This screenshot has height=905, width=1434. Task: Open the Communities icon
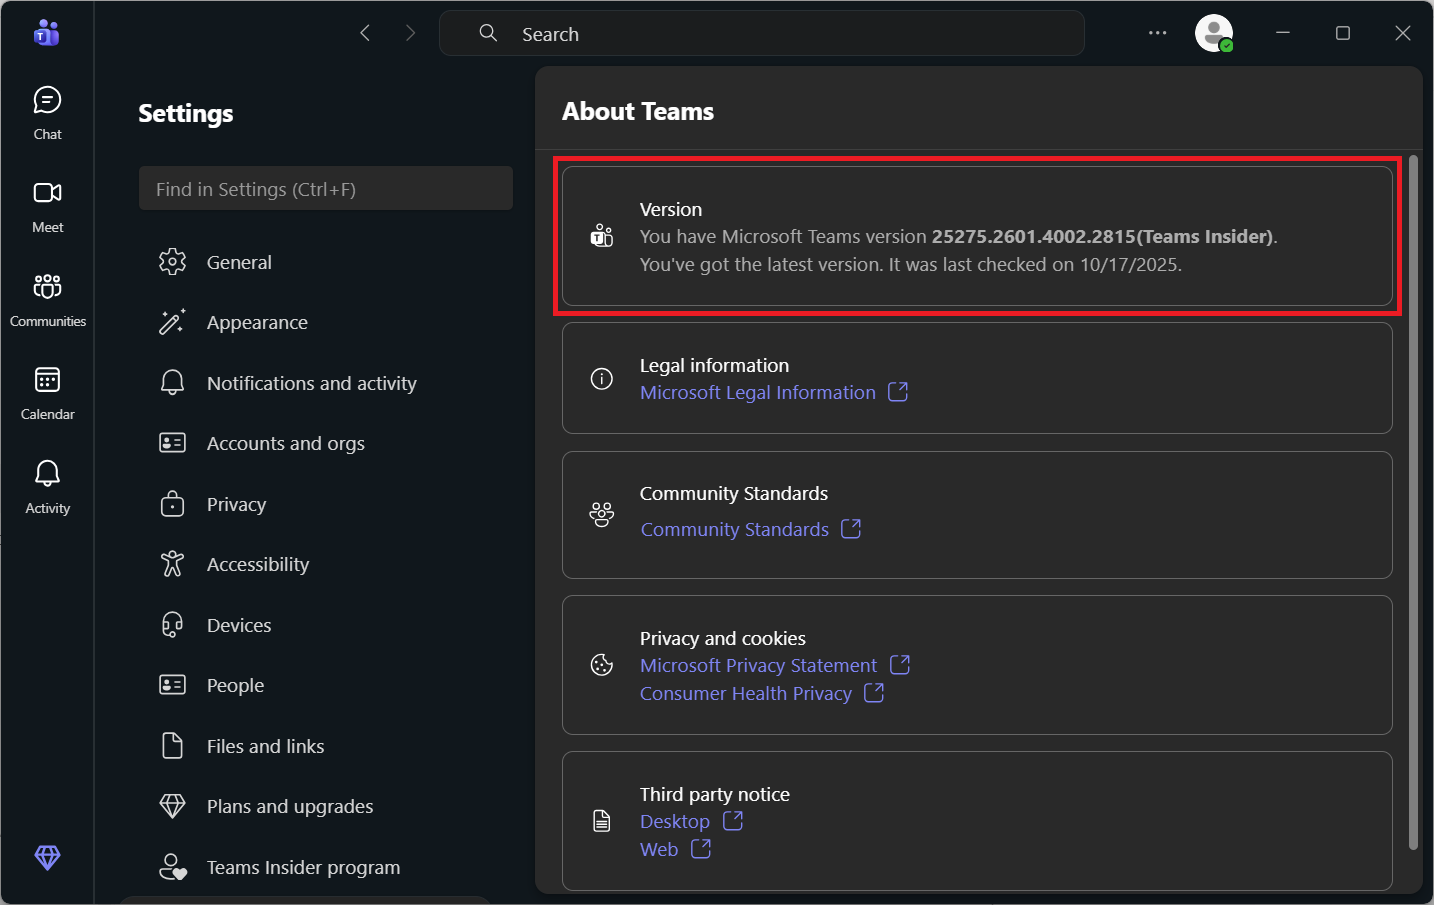coord(47,299)
